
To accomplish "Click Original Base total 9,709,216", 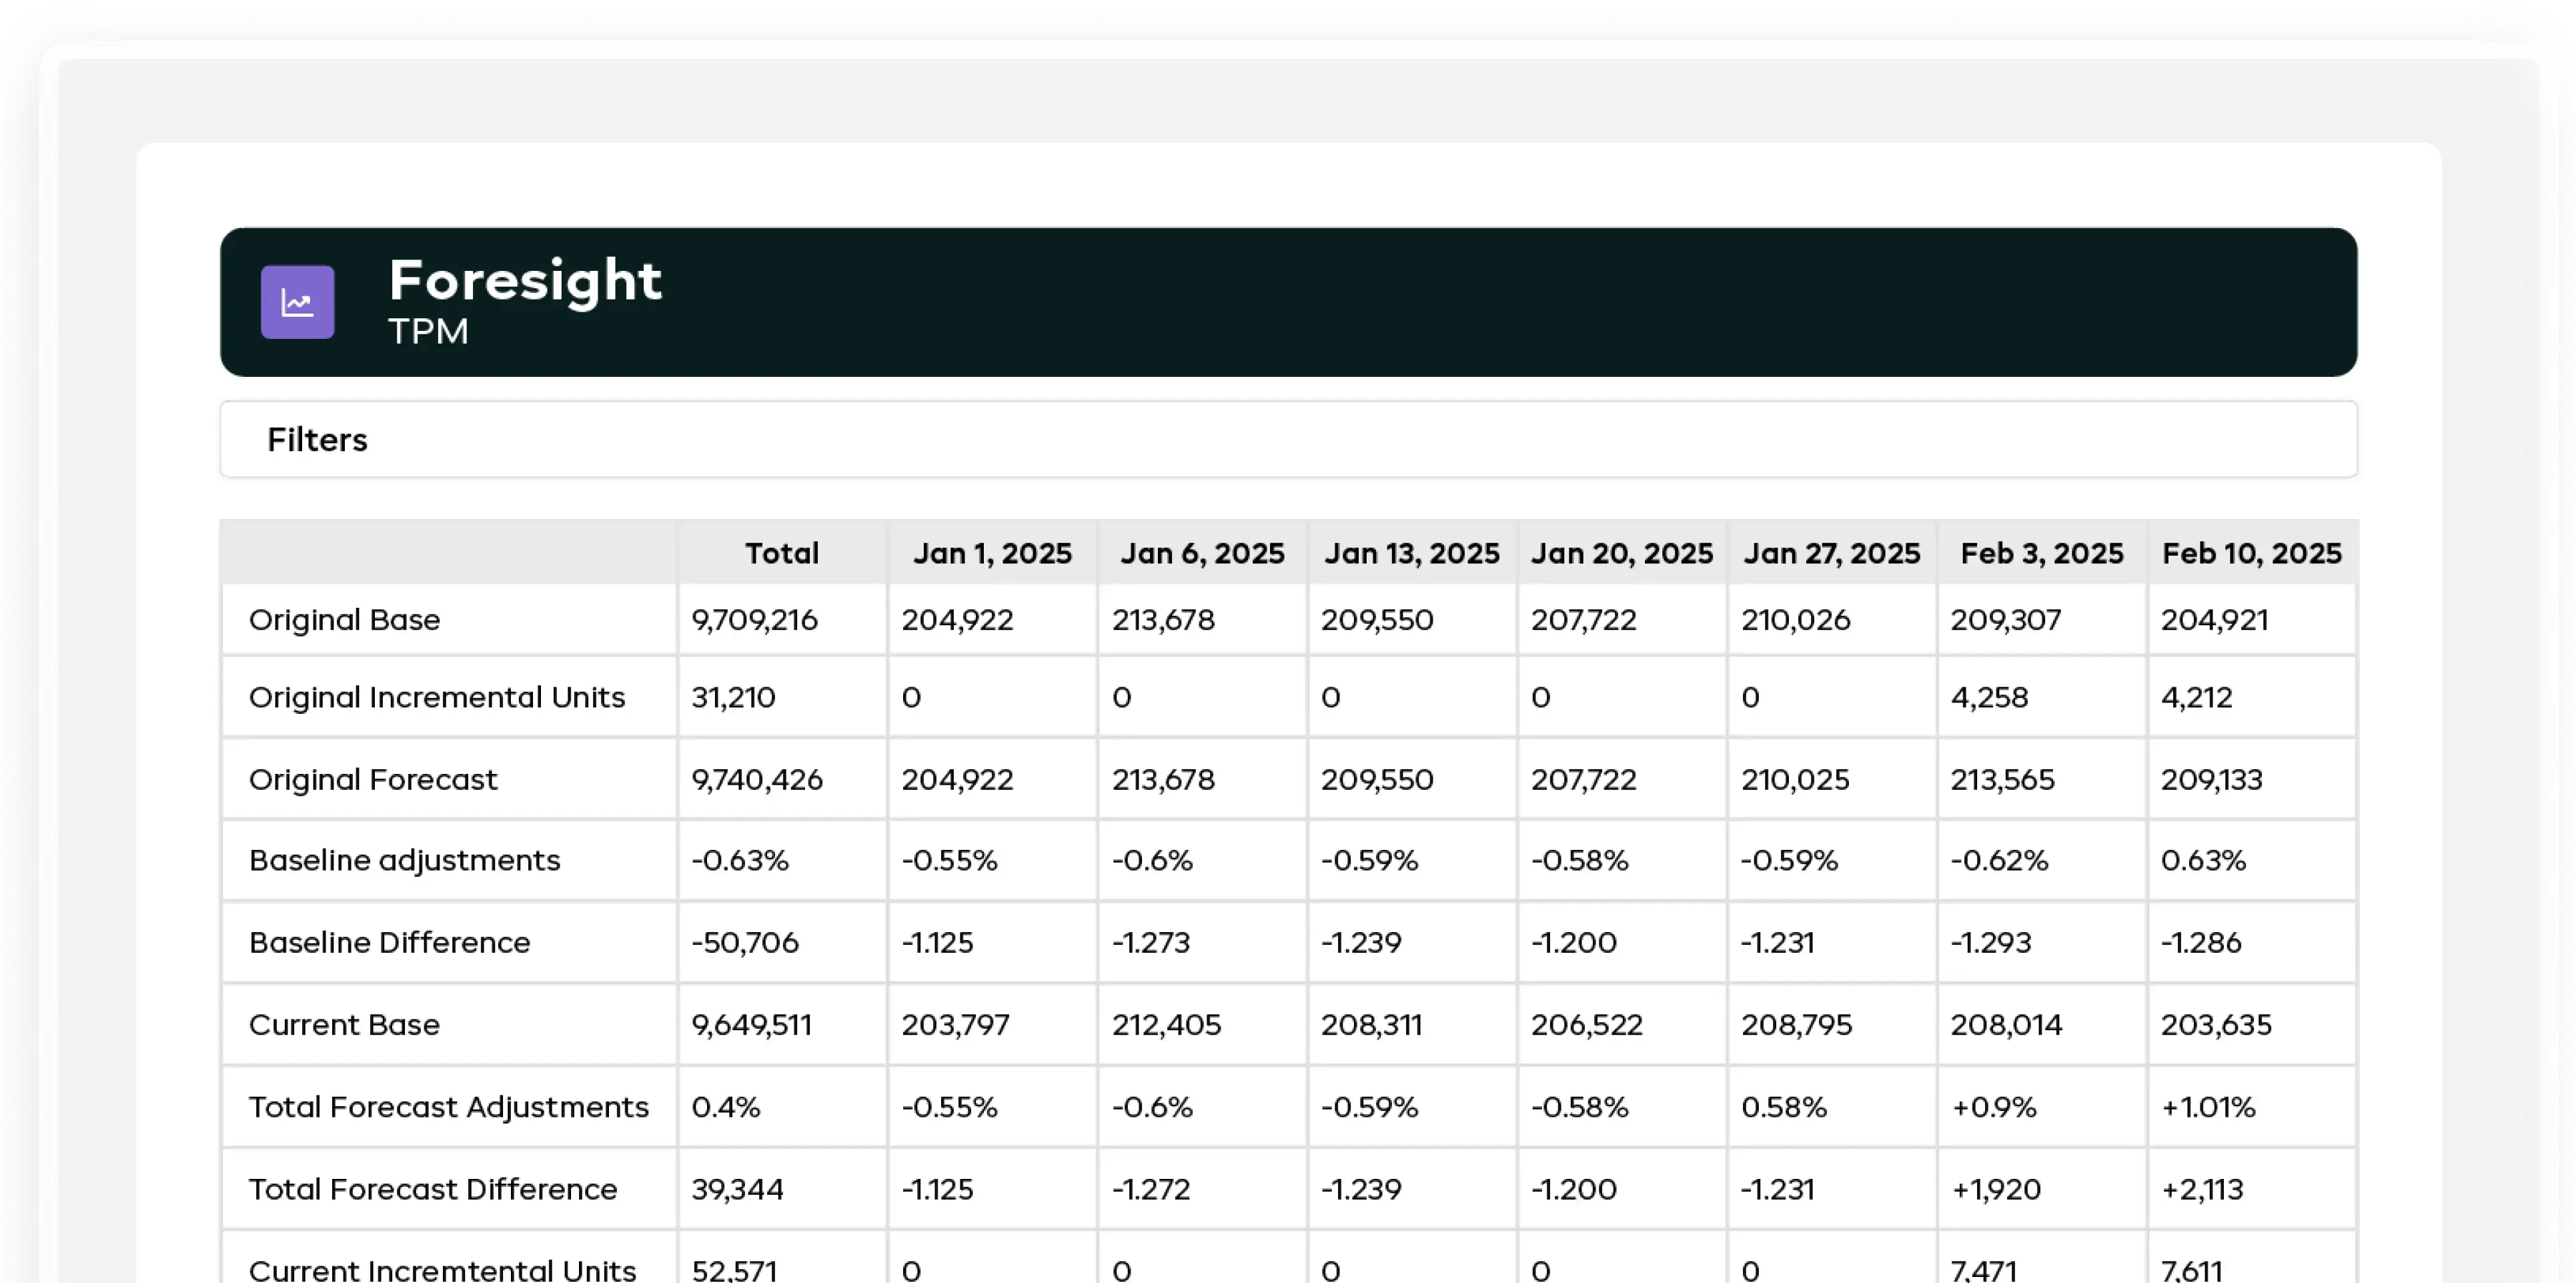I will [755, 620].
